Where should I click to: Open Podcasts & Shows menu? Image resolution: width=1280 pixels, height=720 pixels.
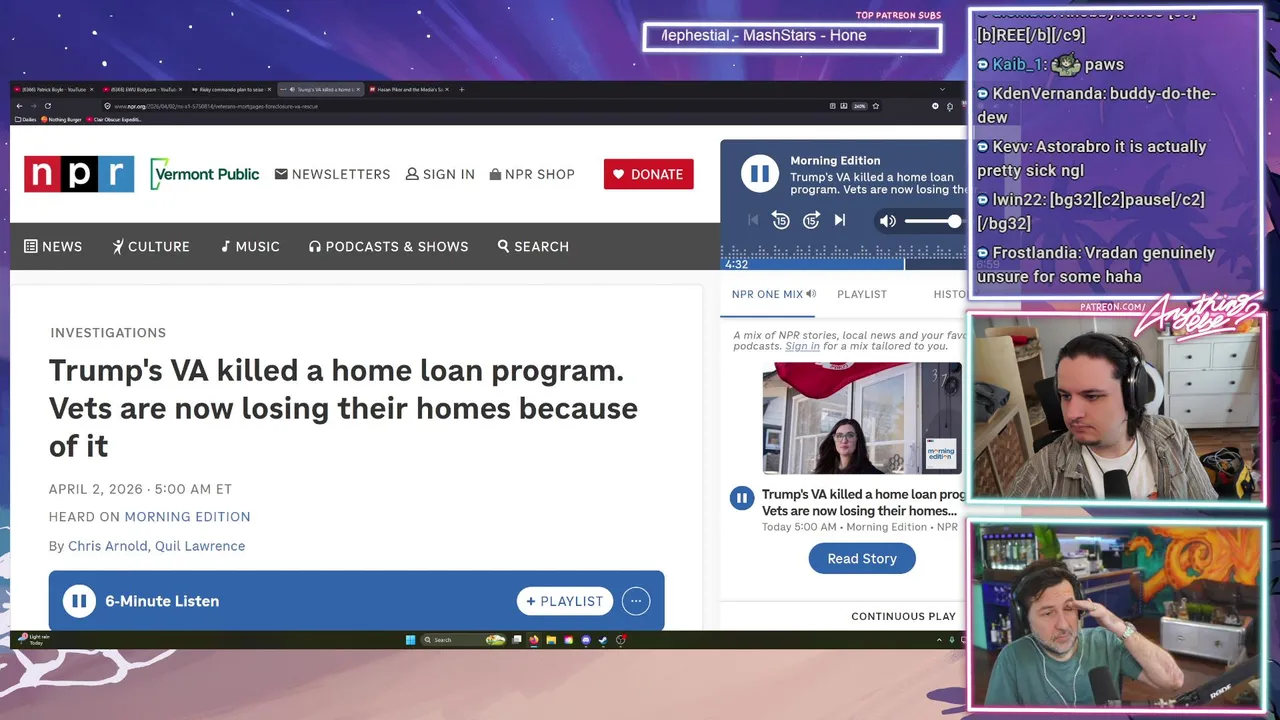click(388, 246)
